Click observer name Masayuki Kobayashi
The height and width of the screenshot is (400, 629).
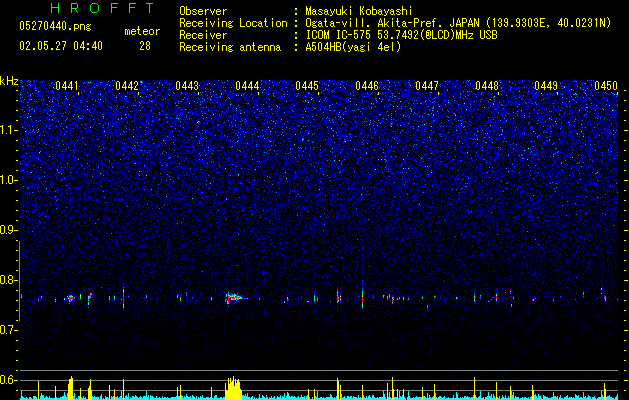pos(359,11)
